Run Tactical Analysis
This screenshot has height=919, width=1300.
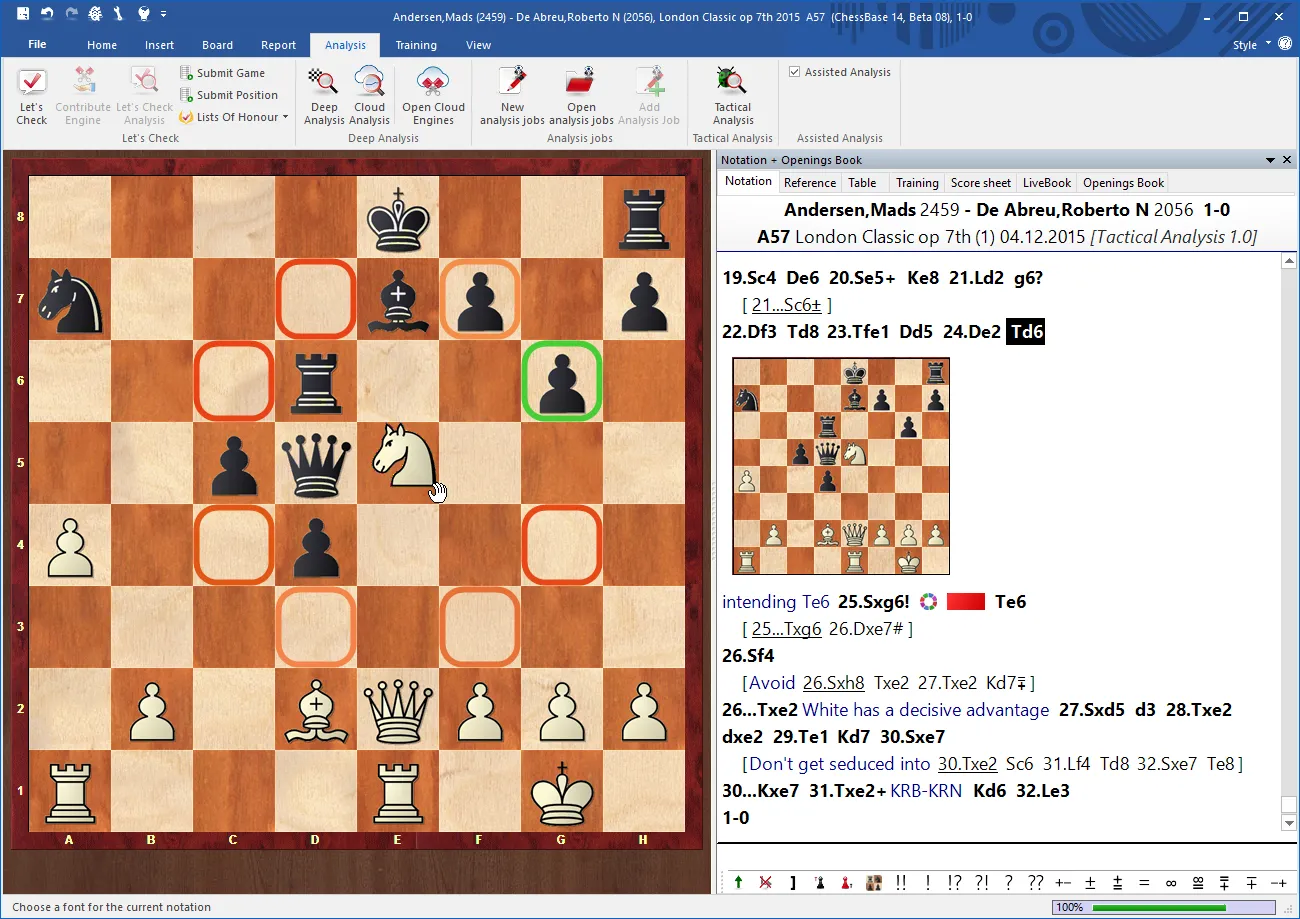(733, 96)
